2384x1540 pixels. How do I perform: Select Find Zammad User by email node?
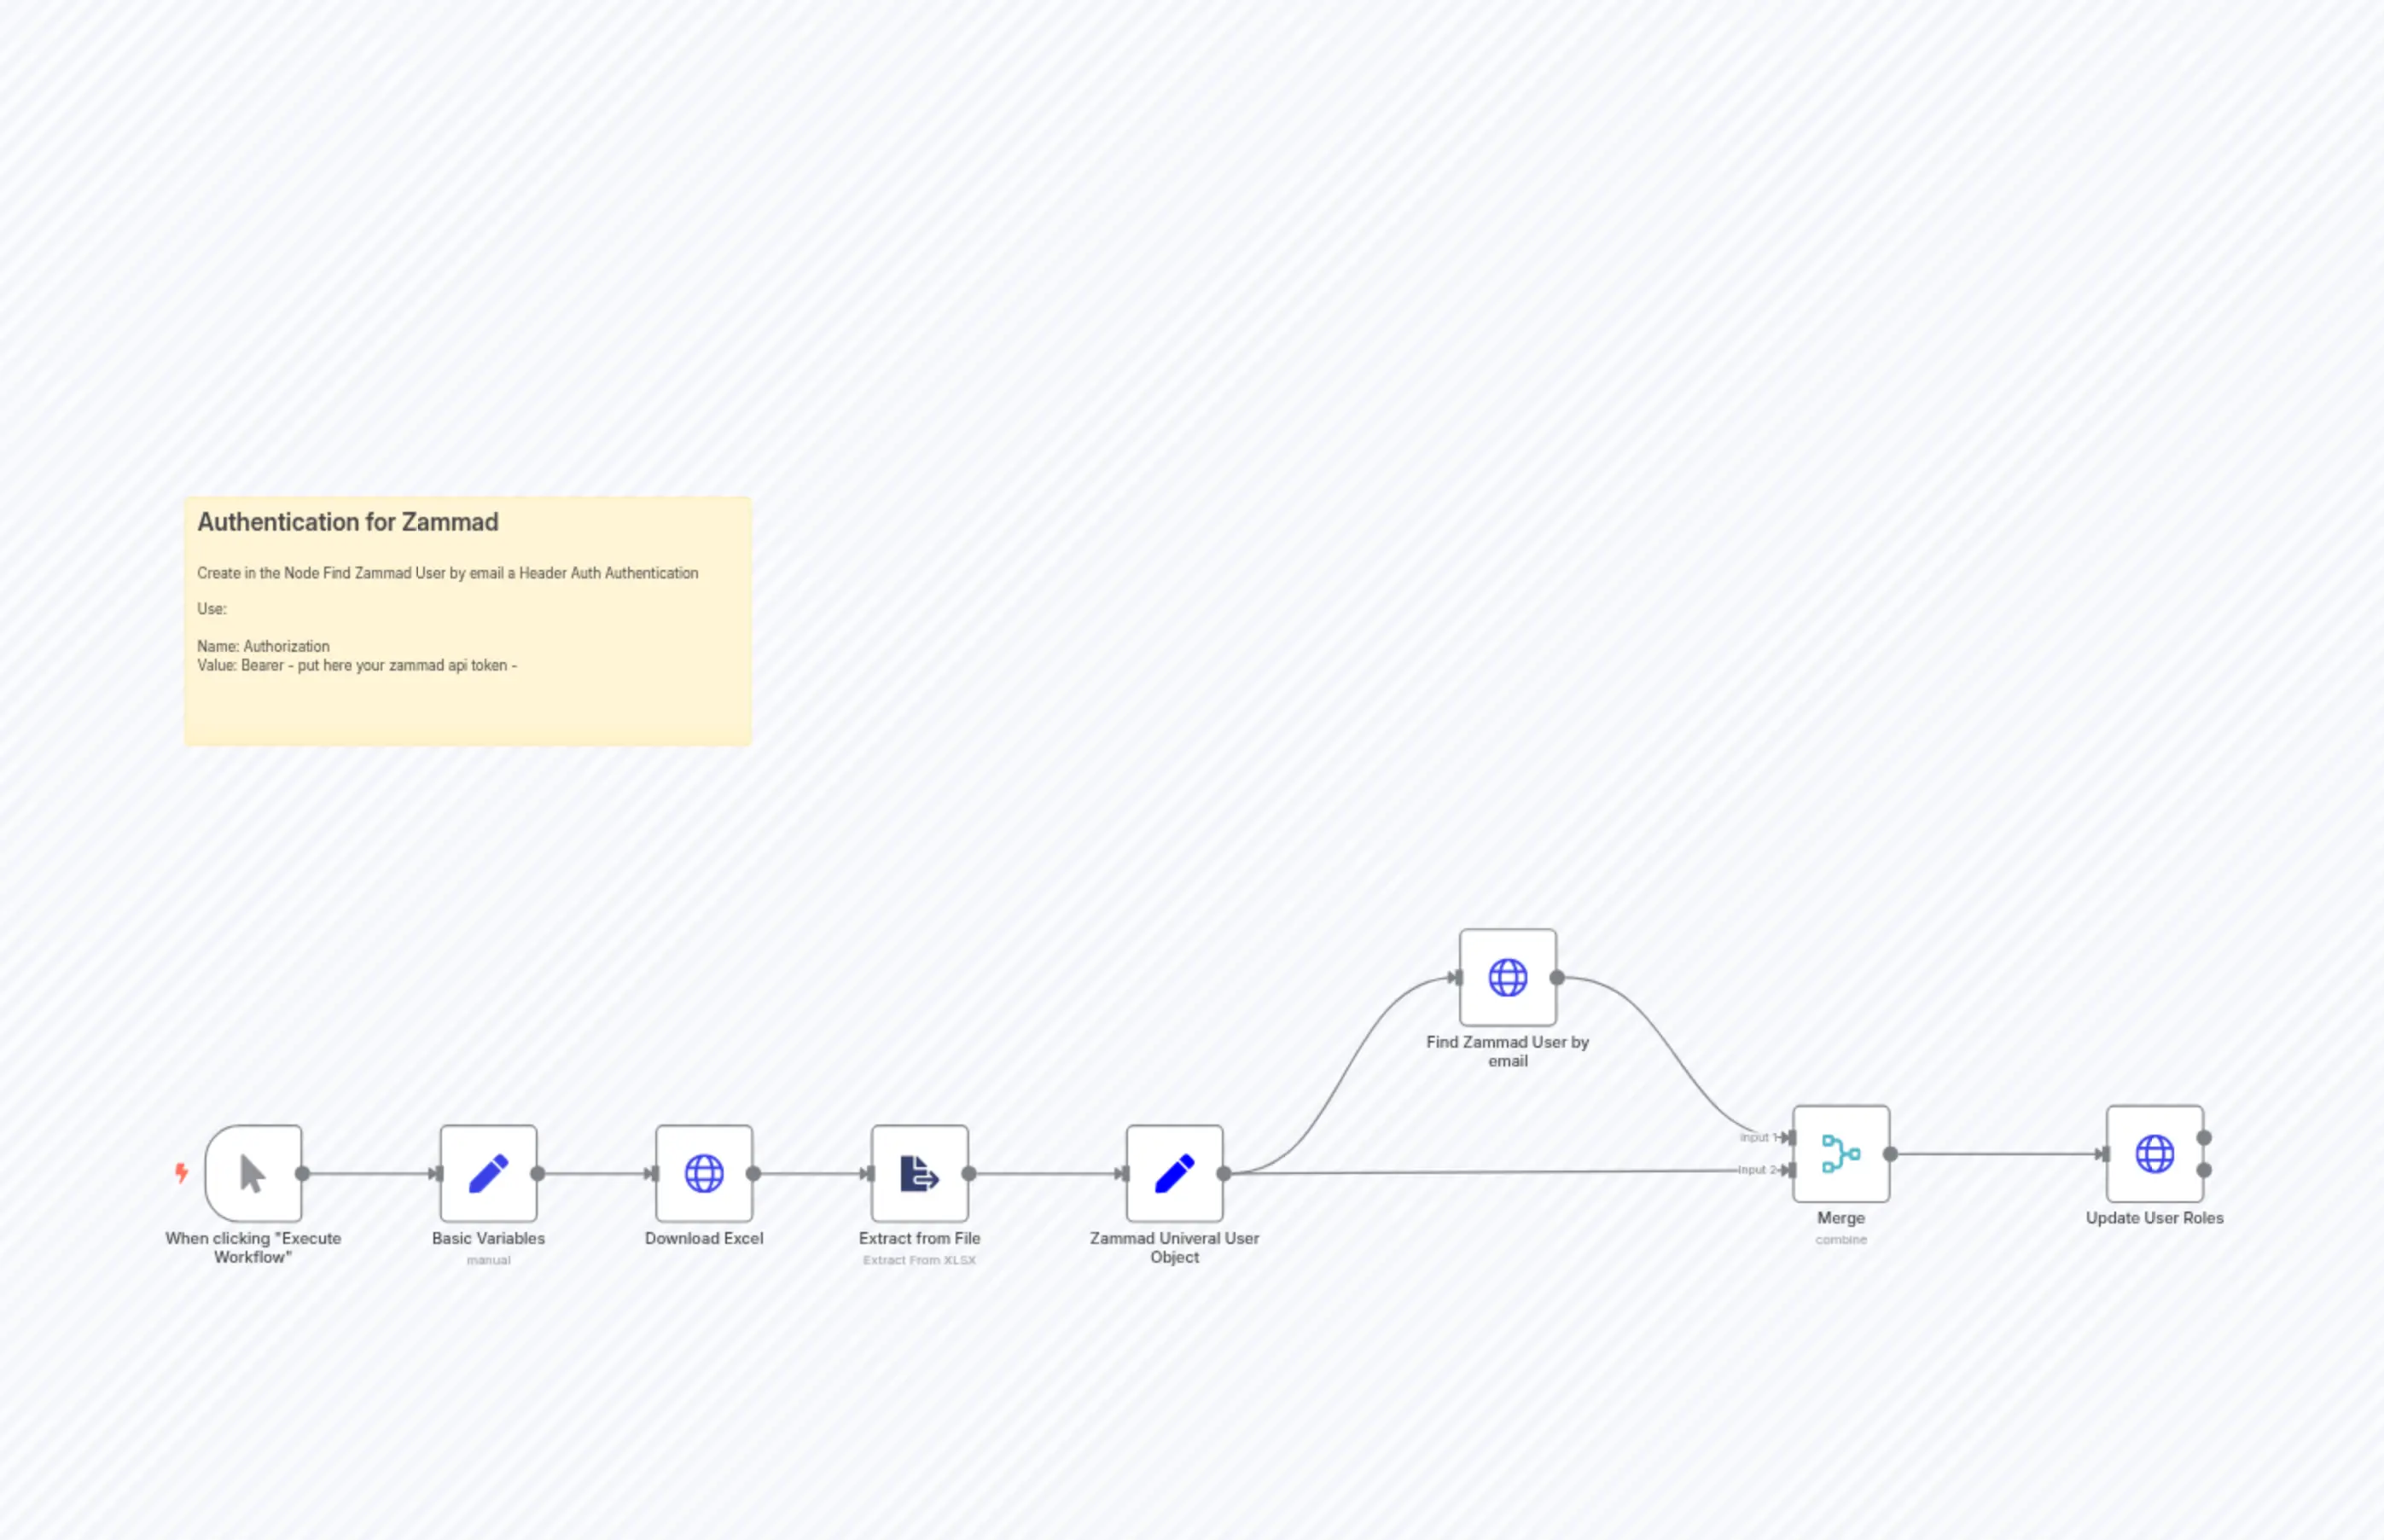1507,977
